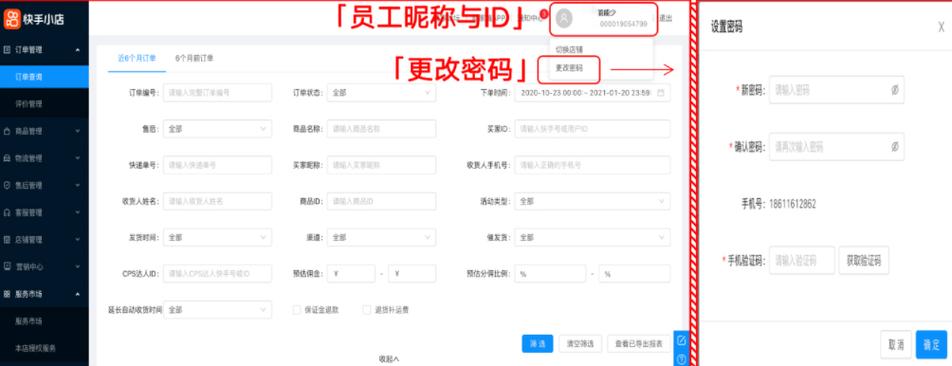Open the 活动类型 dropdown
Screen dimensions: 952x366
[x=592, y=201]
